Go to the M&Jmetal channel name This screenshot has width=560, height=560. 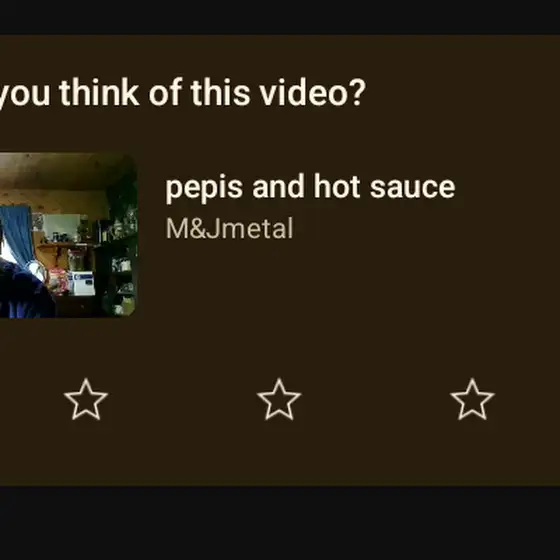point(229,229)
